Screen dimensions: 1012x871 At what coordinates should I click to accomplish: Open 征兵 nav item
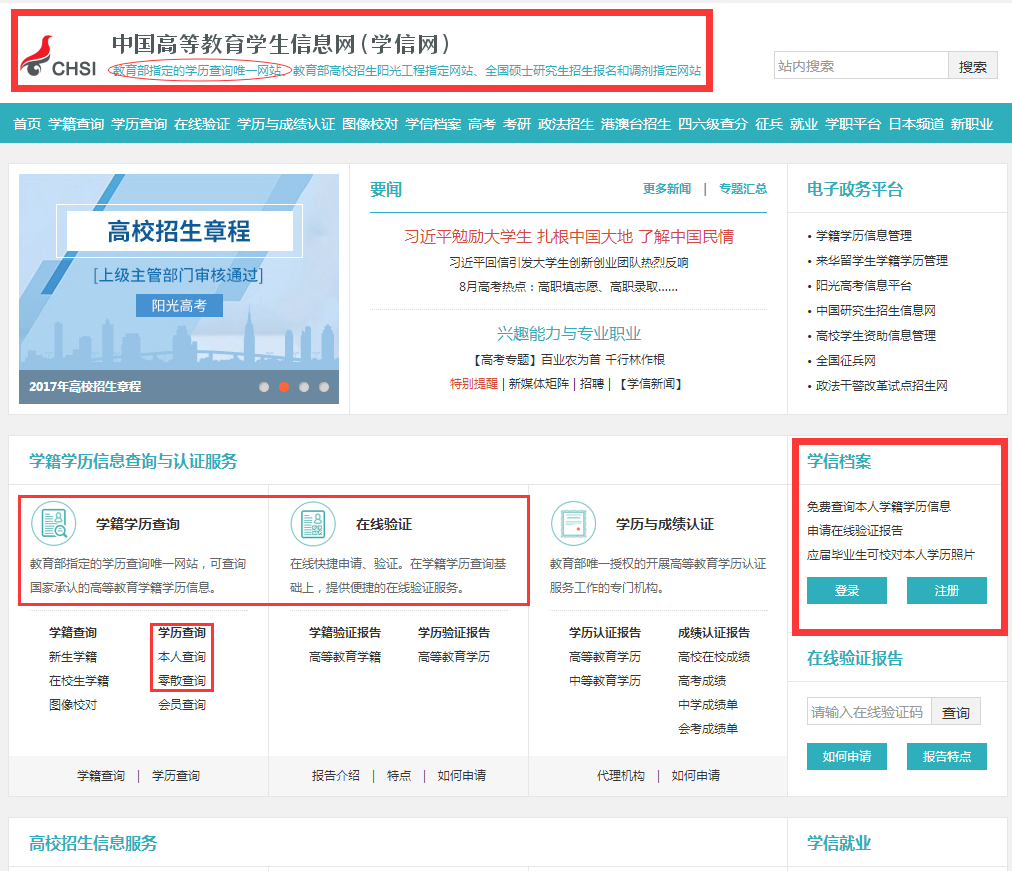[x=769, y=124]
